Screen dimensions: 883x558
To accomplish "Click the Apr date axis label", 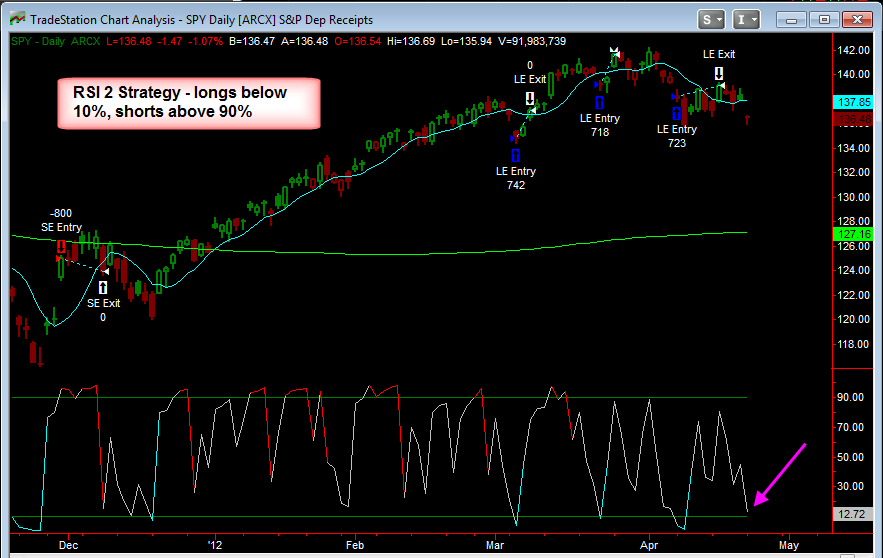I will click(x=649, y=545).
